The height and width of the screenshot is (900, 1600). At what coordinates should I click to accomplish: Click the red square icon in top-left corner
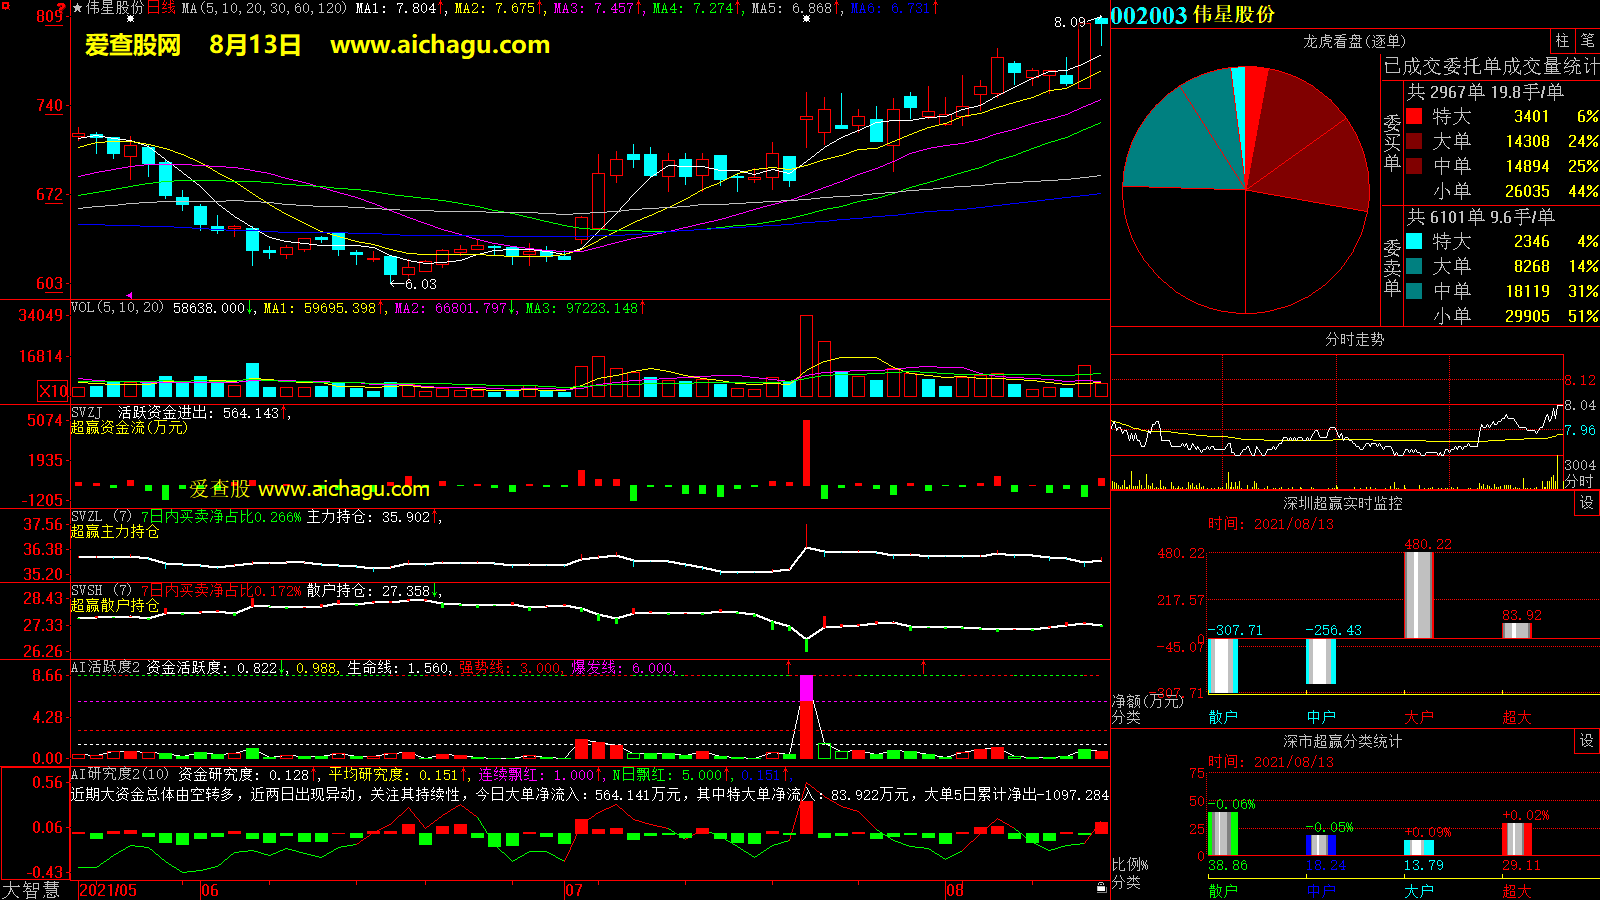click(5, 6)
